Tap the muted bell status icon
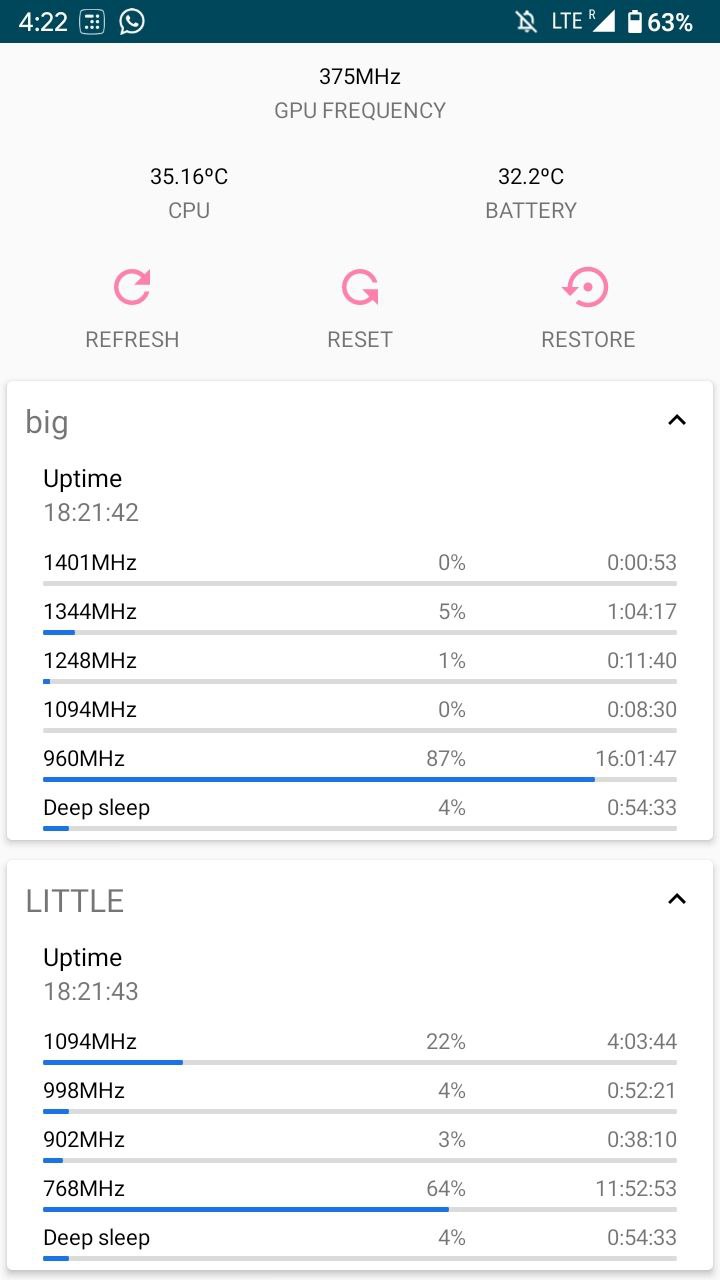Screen dimensions: 720x1280 (526, 21)
